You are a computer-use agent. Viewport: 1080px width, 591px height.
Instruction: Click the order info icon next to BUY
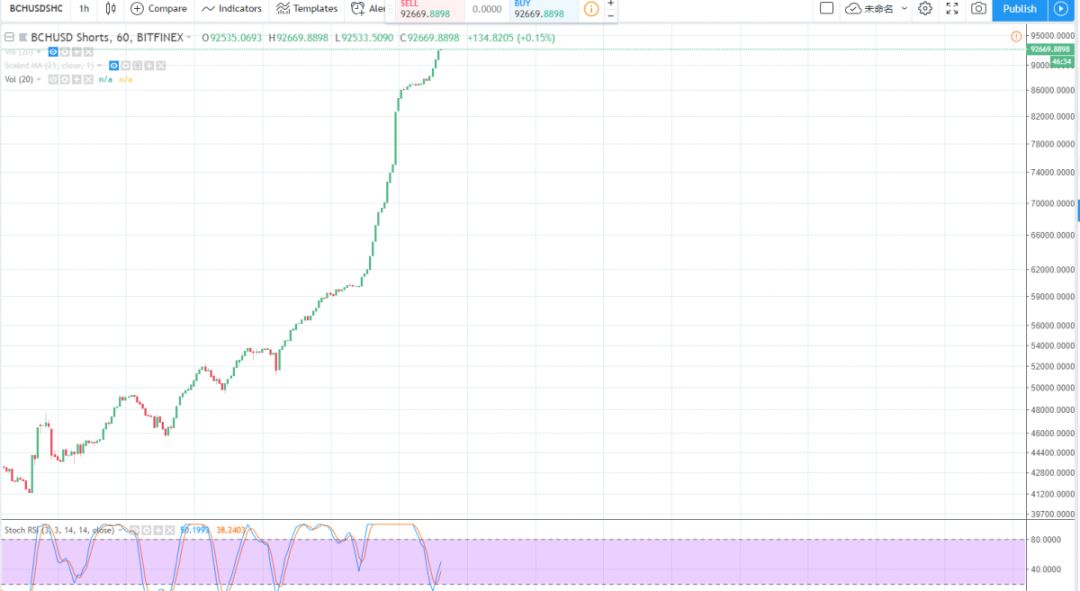pyautogui.click(x=591, y=9)
